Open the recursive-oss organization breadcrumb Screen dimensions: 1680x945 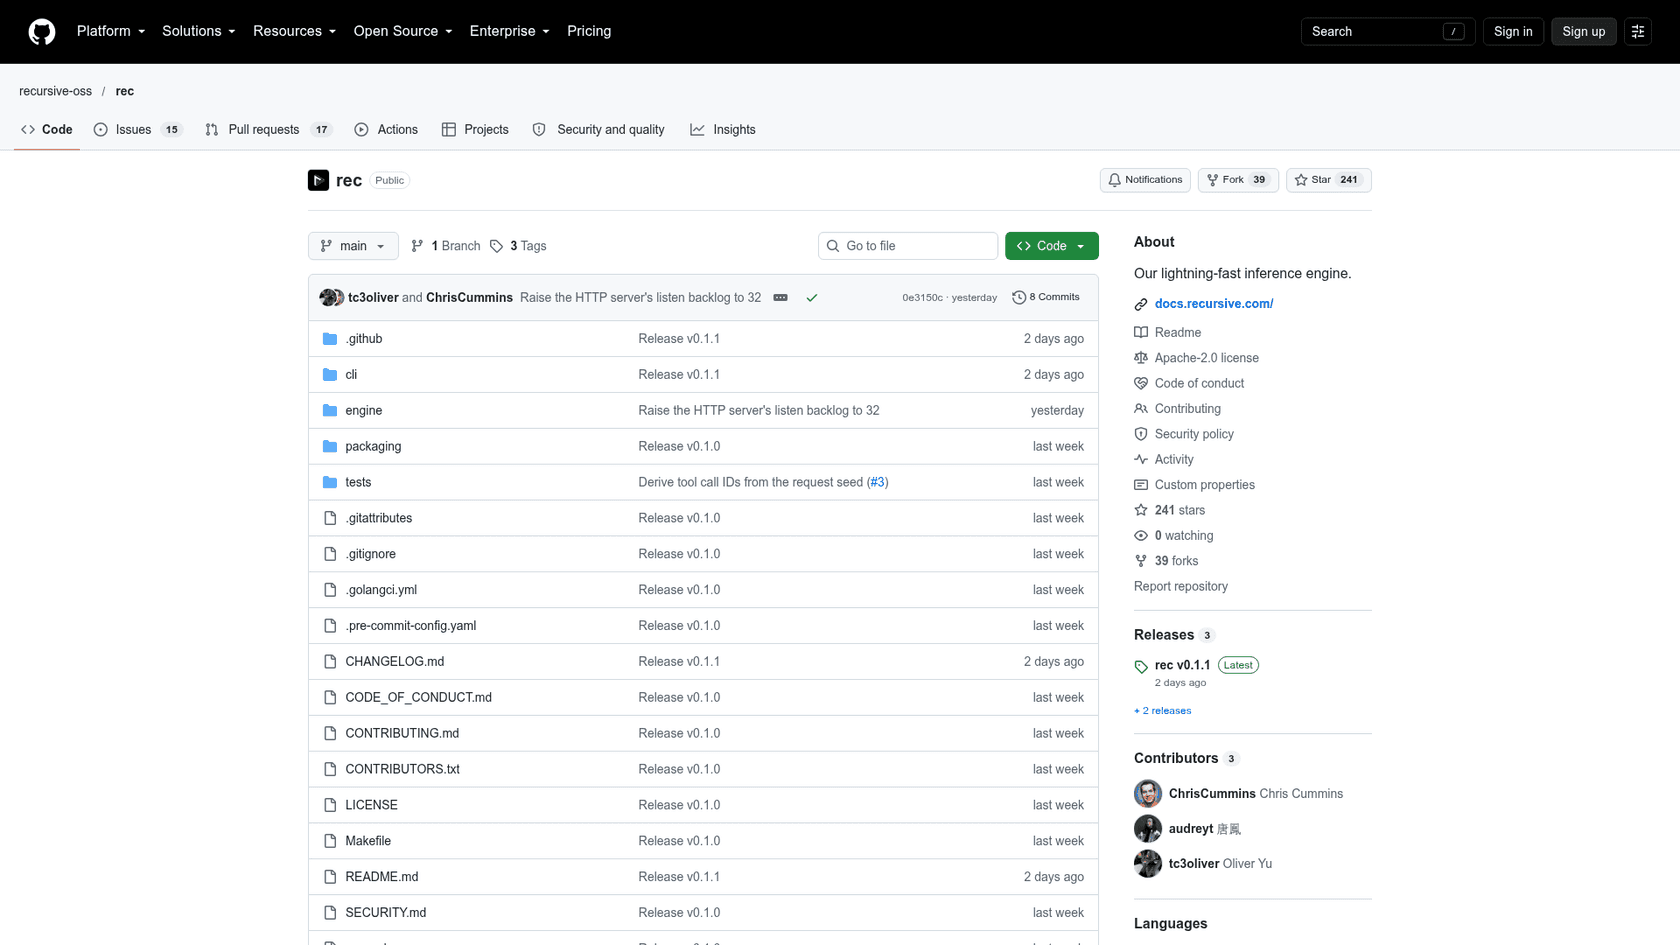[x=55, y=91]
